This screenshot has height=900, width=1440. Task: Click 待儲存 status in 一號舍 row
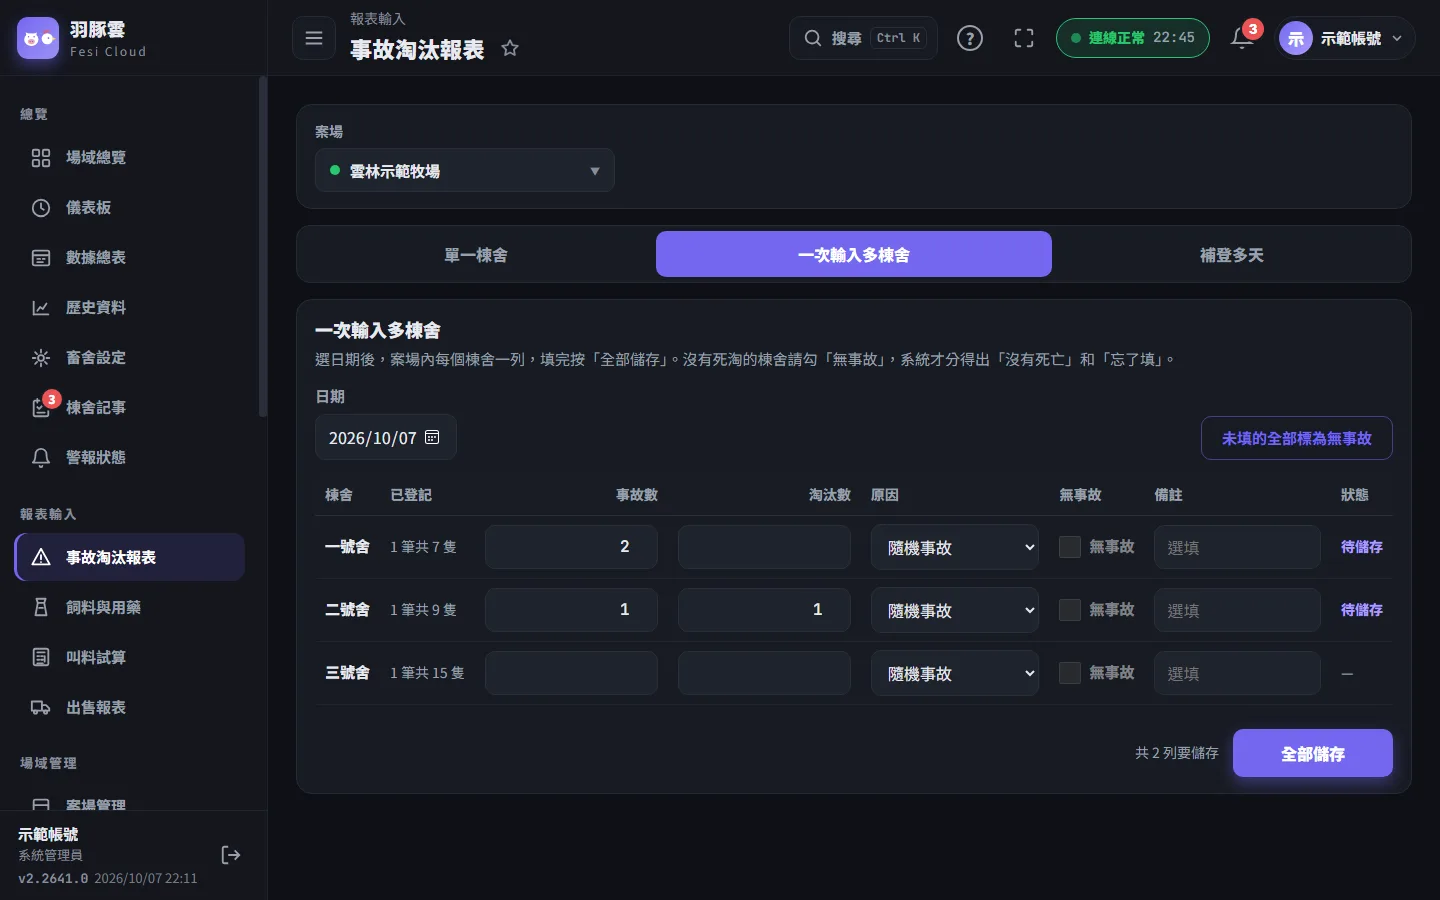click(x=1361, y=547)
